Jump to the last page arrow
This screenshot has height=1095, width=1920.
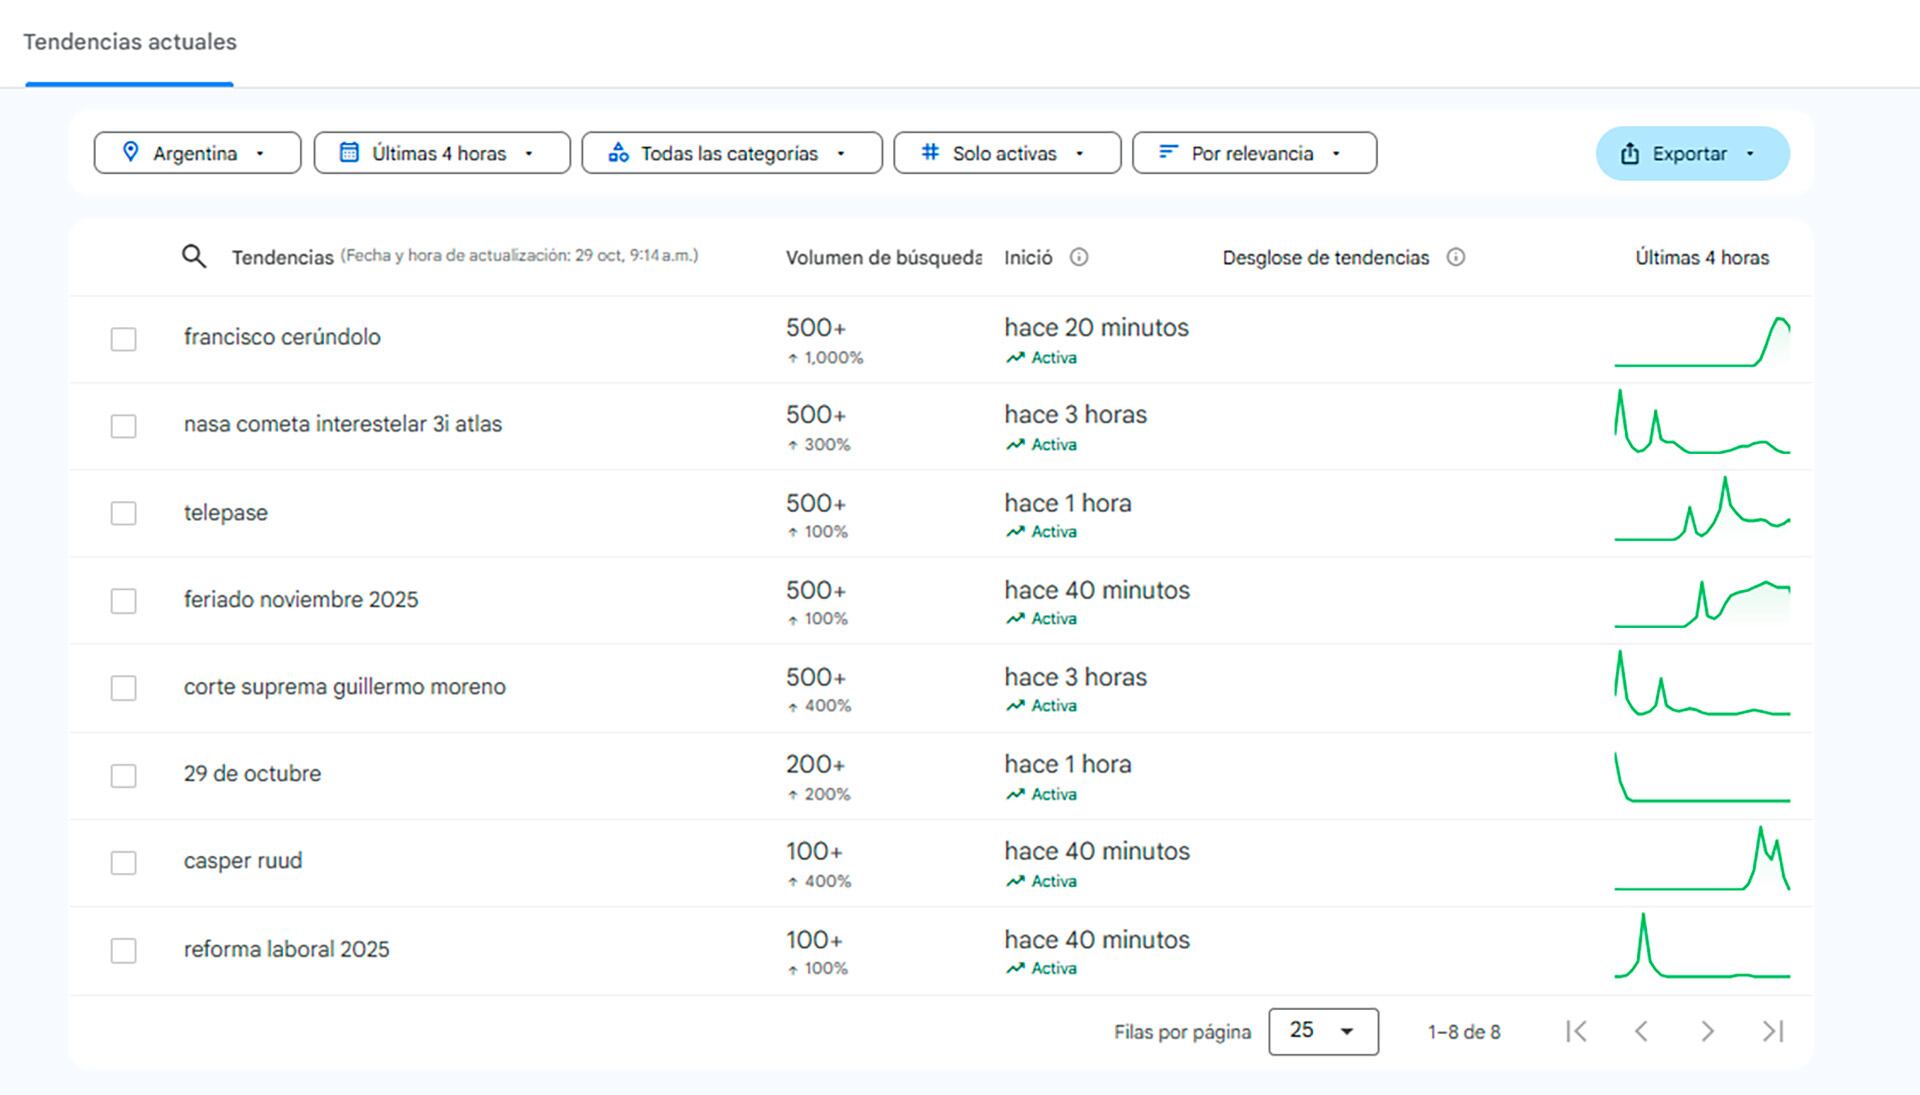(1773, 1031)
